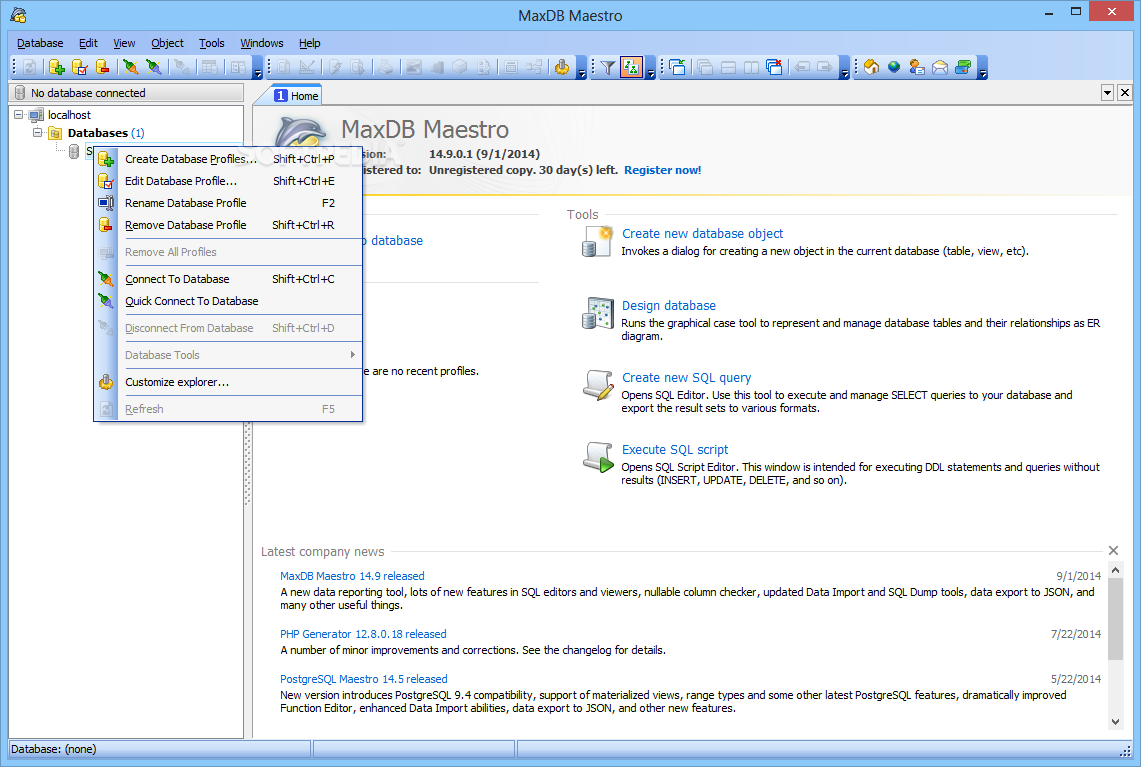Choose Quick Connect To Database from the context menu

point(228,301)
